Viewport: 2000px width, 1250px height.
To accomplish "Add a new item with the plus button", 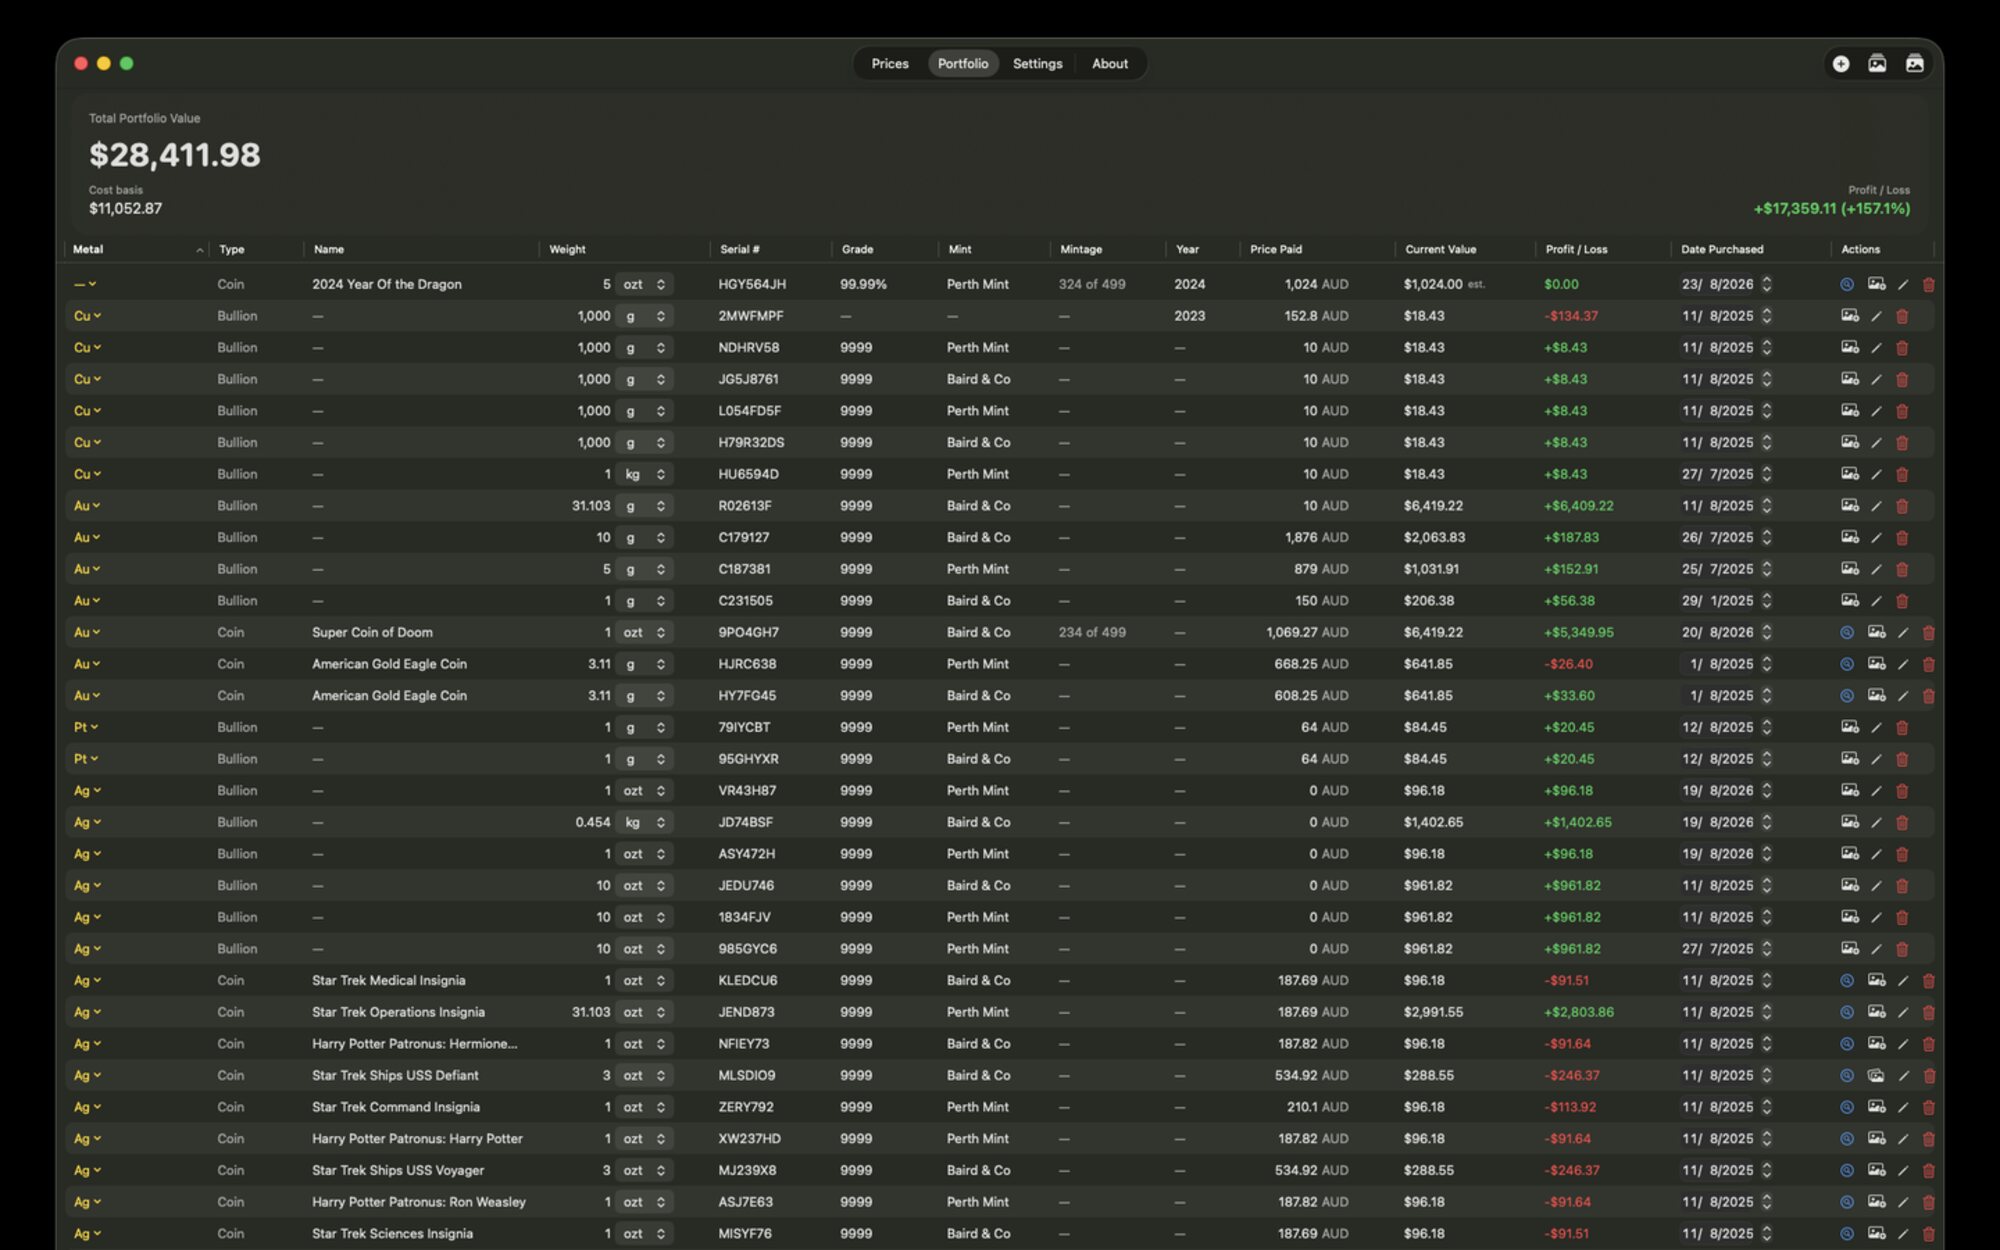I will (1840, 63).
